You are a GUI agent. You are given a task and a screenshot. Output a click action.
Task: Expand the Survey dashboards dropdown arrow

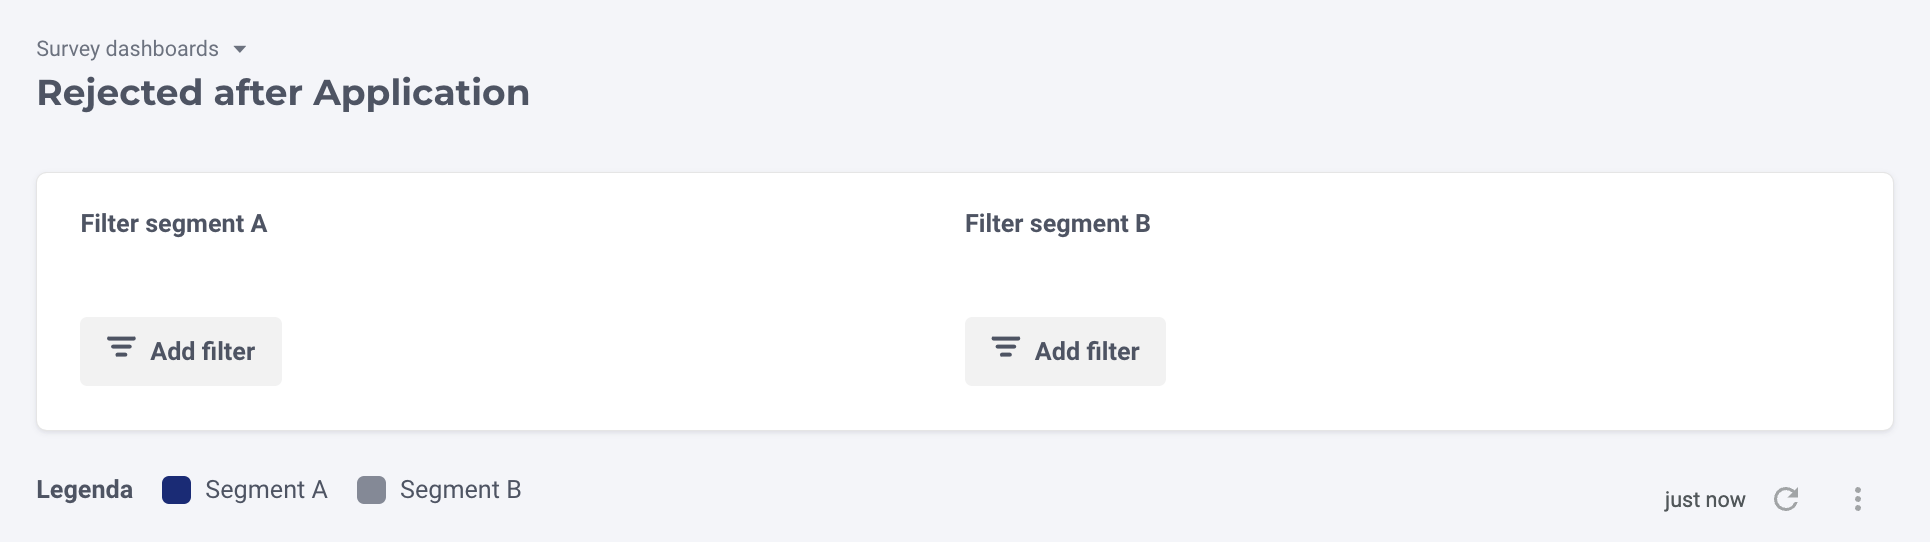point(240,49)
